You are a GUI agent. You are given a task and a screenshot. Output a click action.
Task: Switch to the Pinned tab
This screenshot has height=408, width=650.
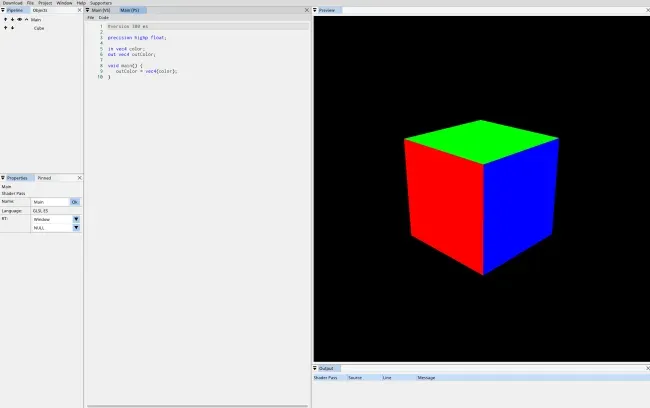(x=44, y=178)
